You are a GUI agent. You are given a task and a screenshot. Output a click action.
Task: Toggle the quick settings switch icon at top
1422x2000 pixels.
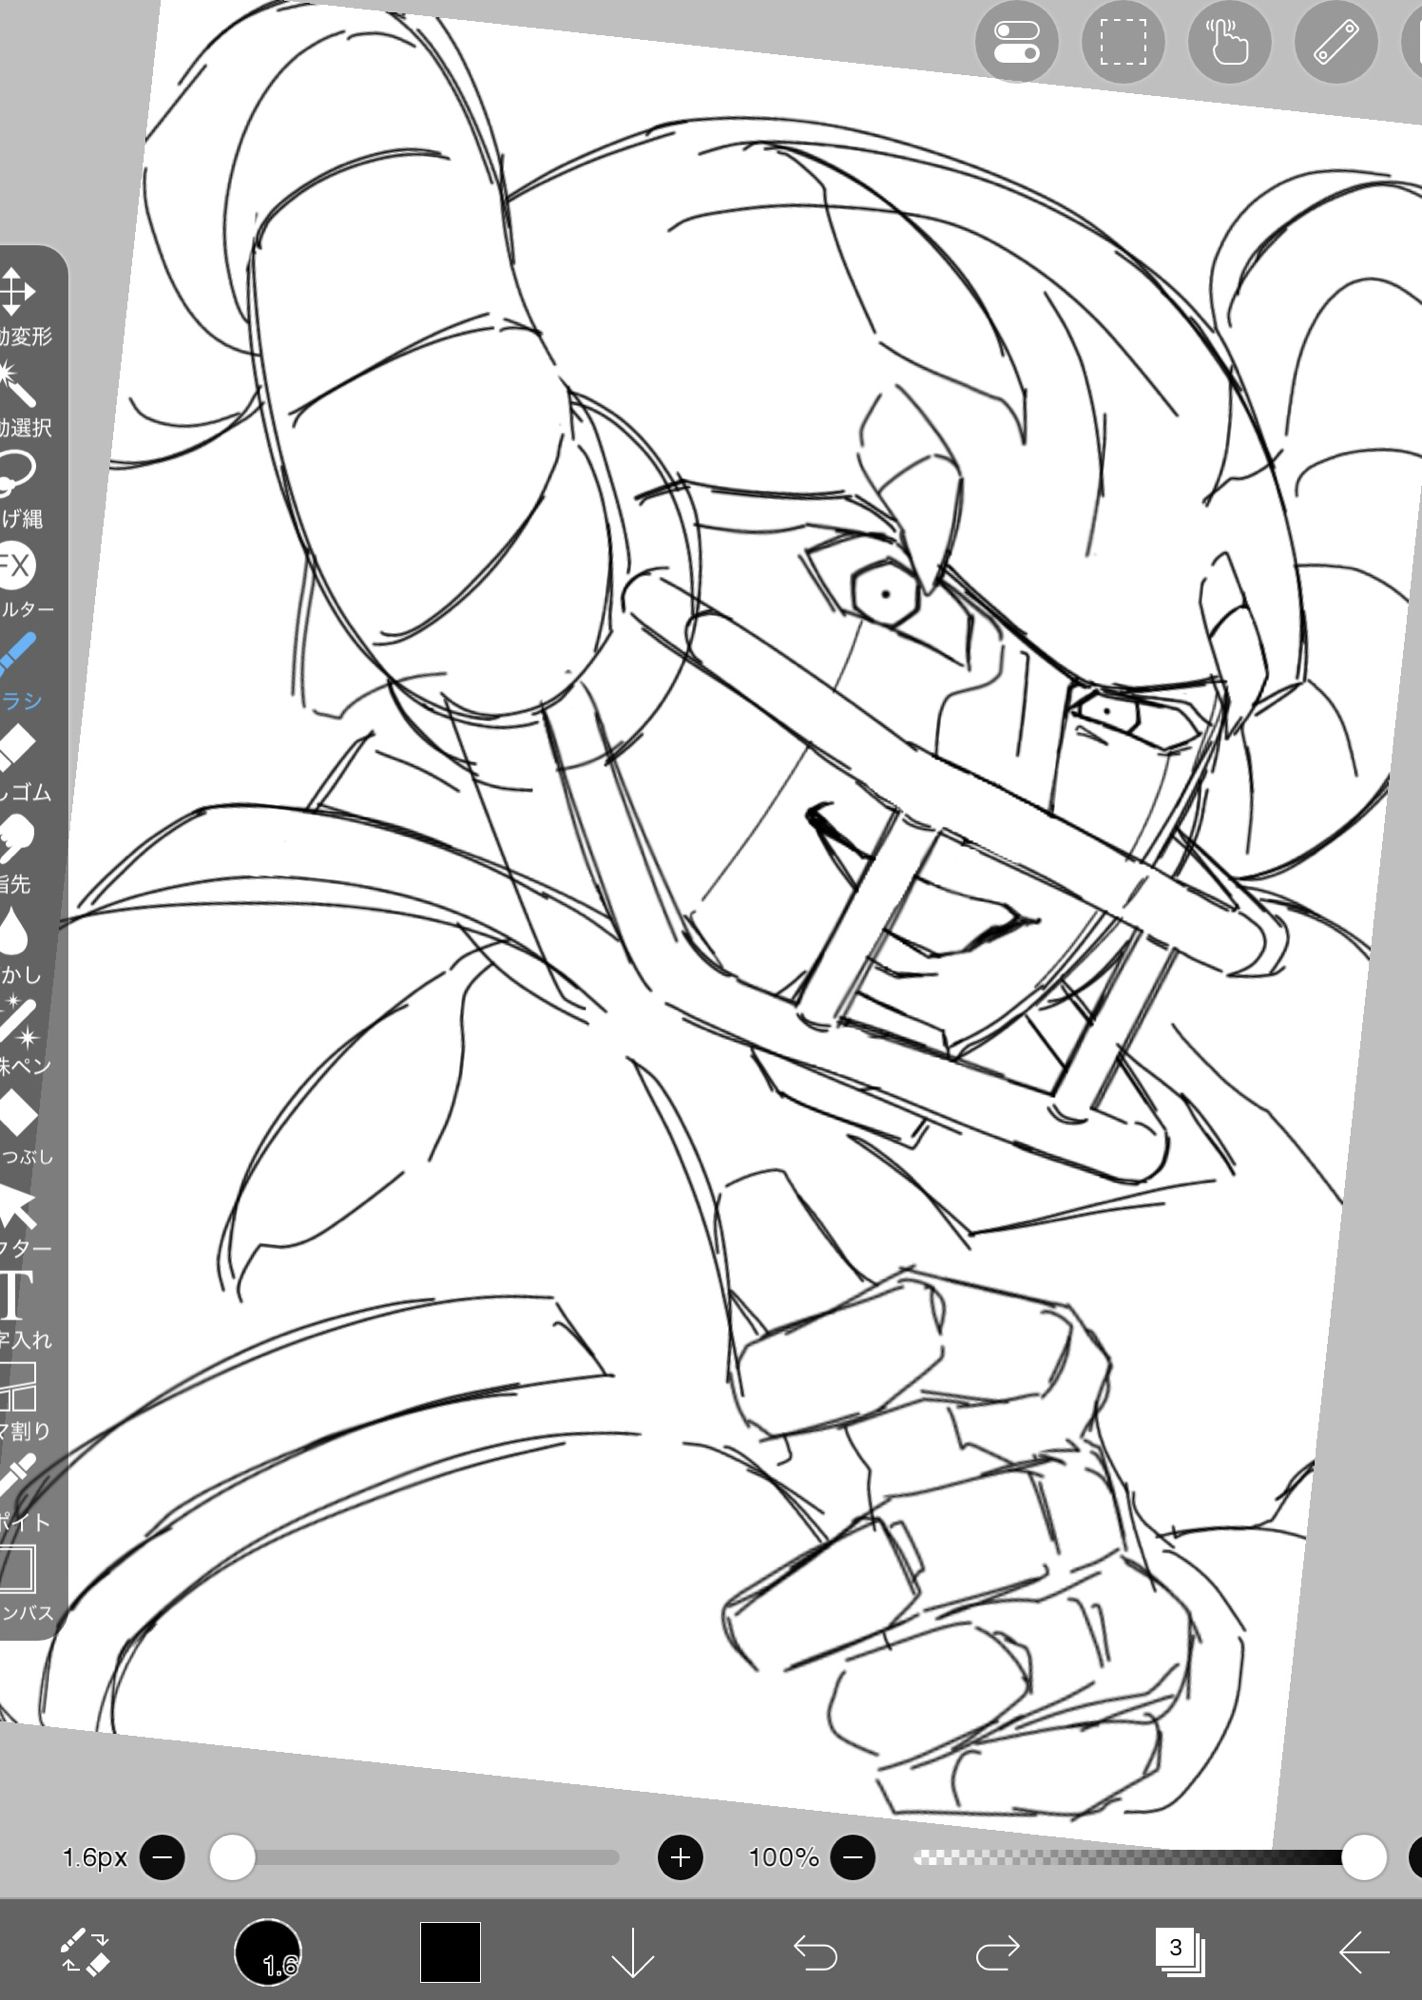point(1016,42)
